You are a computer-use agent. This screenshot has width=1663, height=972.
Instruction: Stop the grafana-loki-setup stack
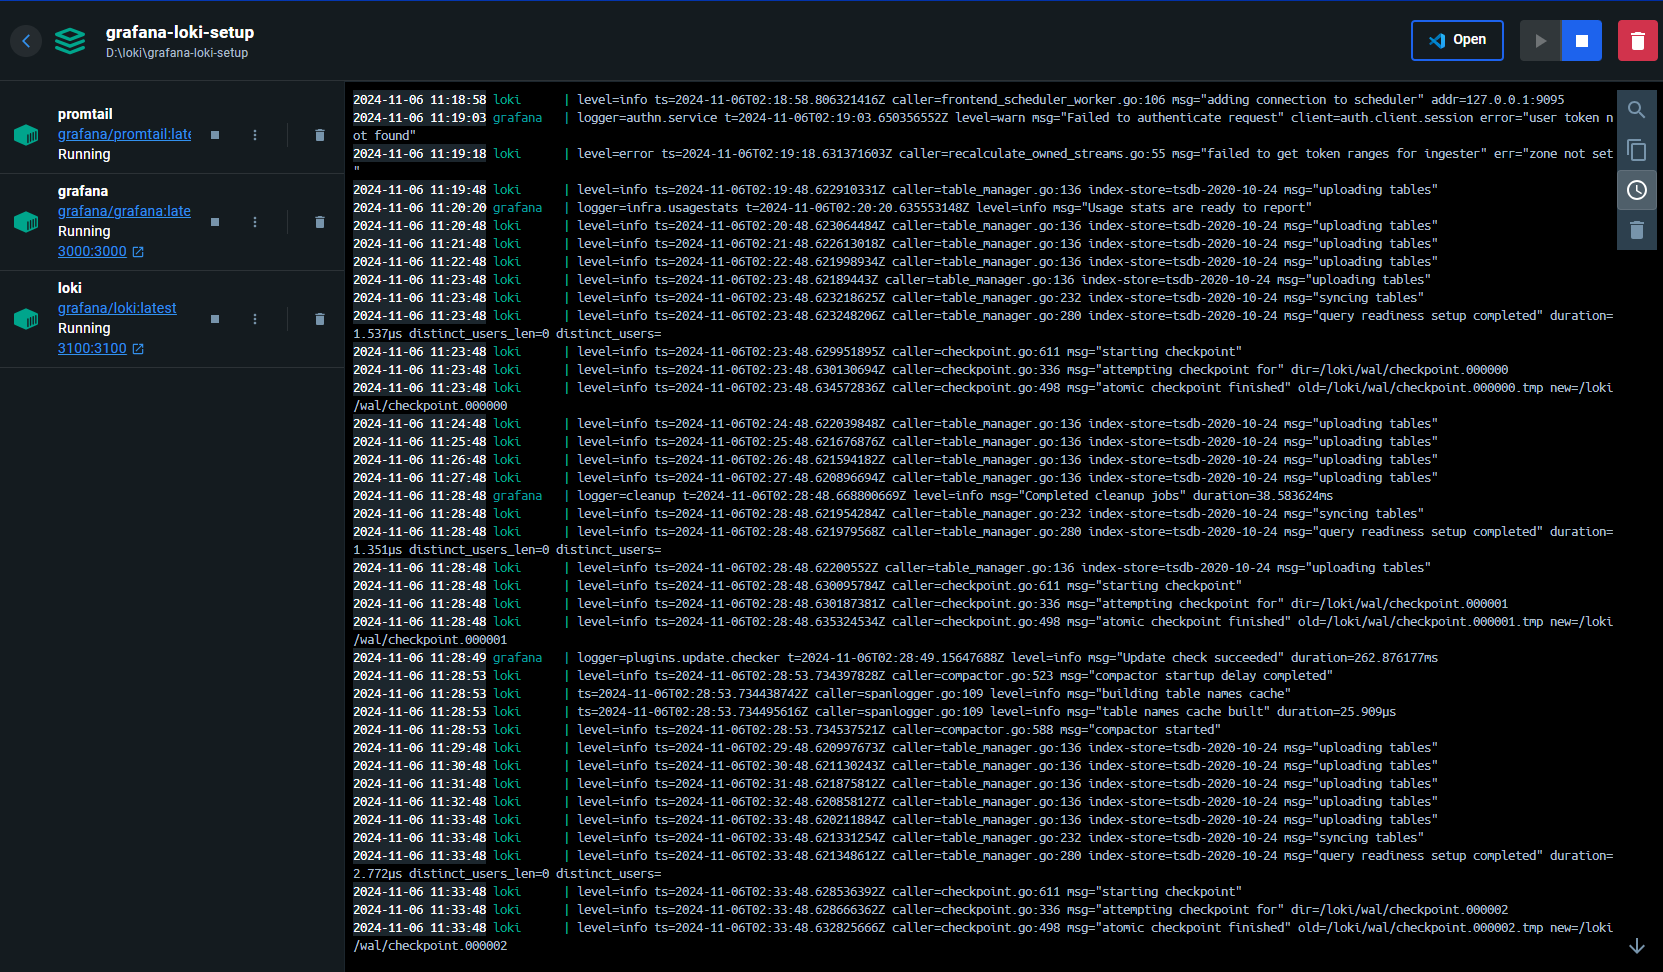(x=1582, y=41)
